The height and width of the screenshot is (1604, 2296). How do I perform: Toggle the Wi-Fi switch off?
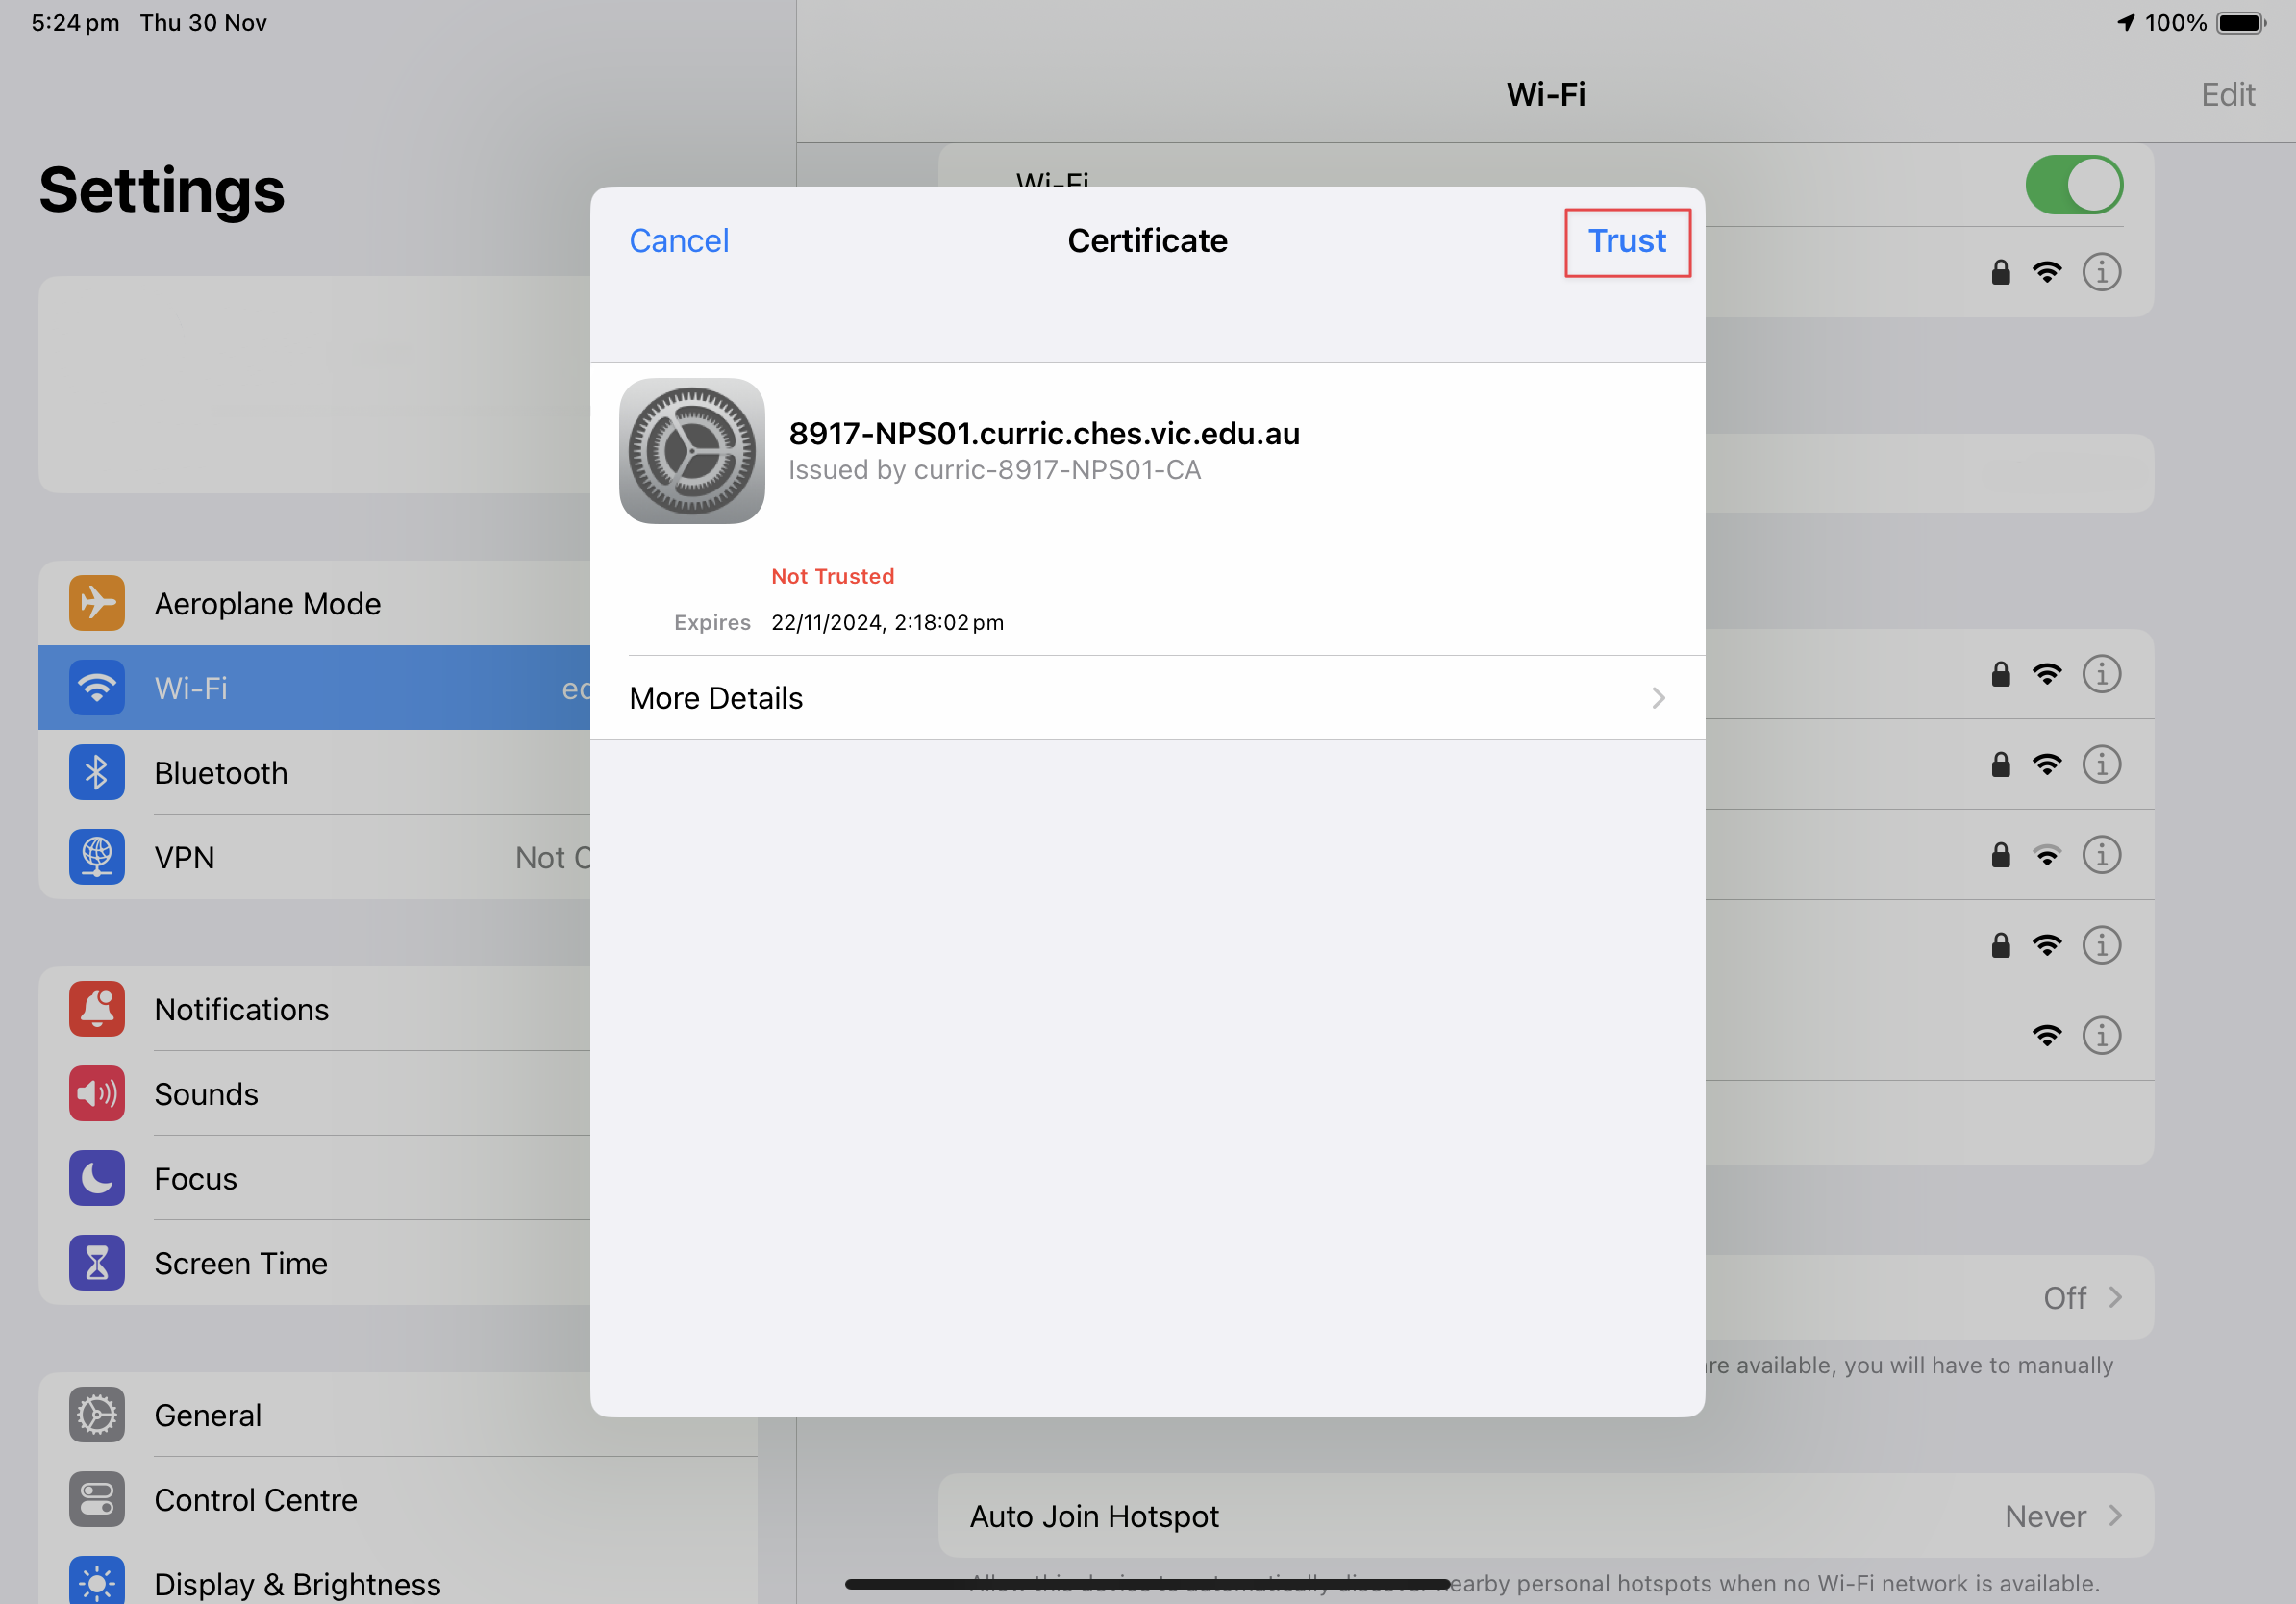click(x=2073, y=185)
